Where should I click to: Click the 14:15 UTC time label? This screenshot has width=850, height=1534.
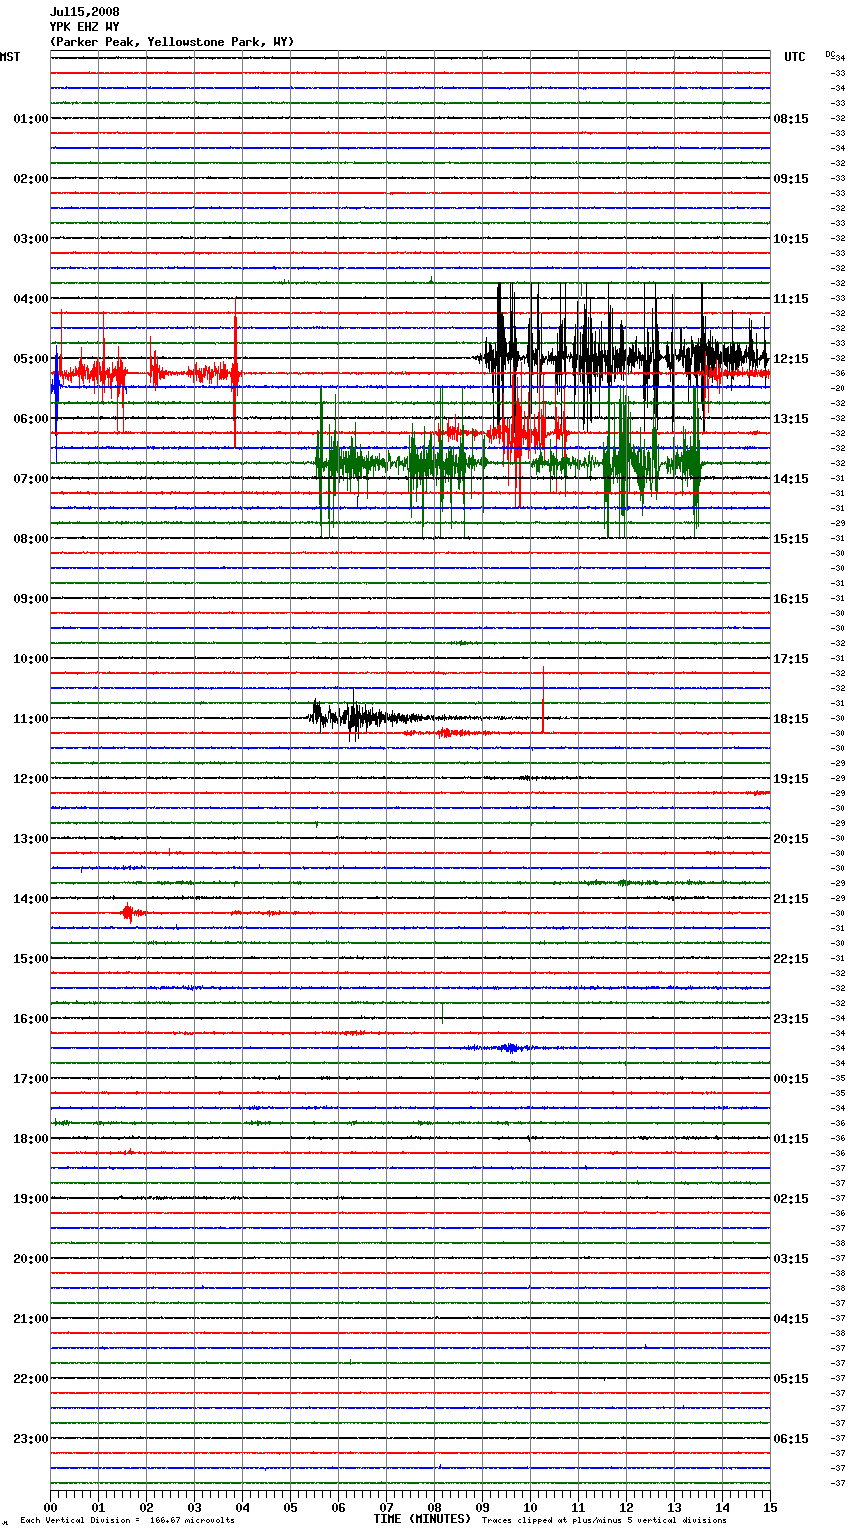click(x=791, y=479)
